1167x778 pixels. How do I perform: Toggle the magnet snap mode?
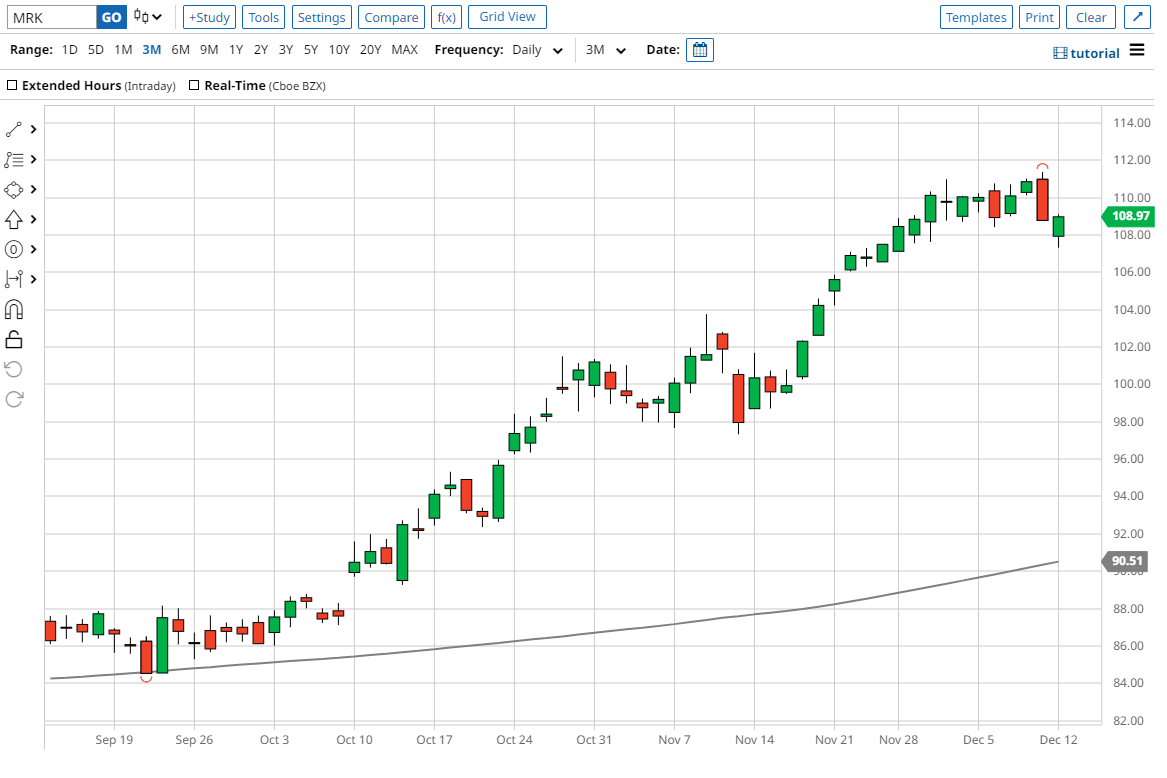[14, 310]
